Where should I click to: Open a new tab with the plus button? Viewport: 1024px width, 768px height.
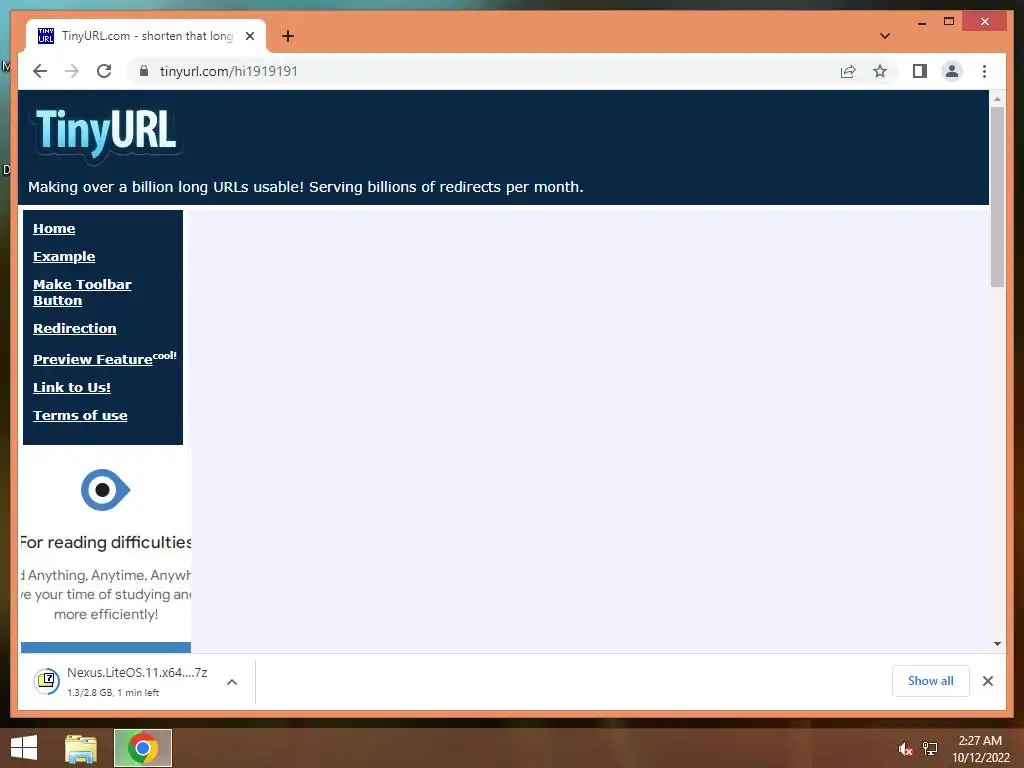tap(288, 36)
